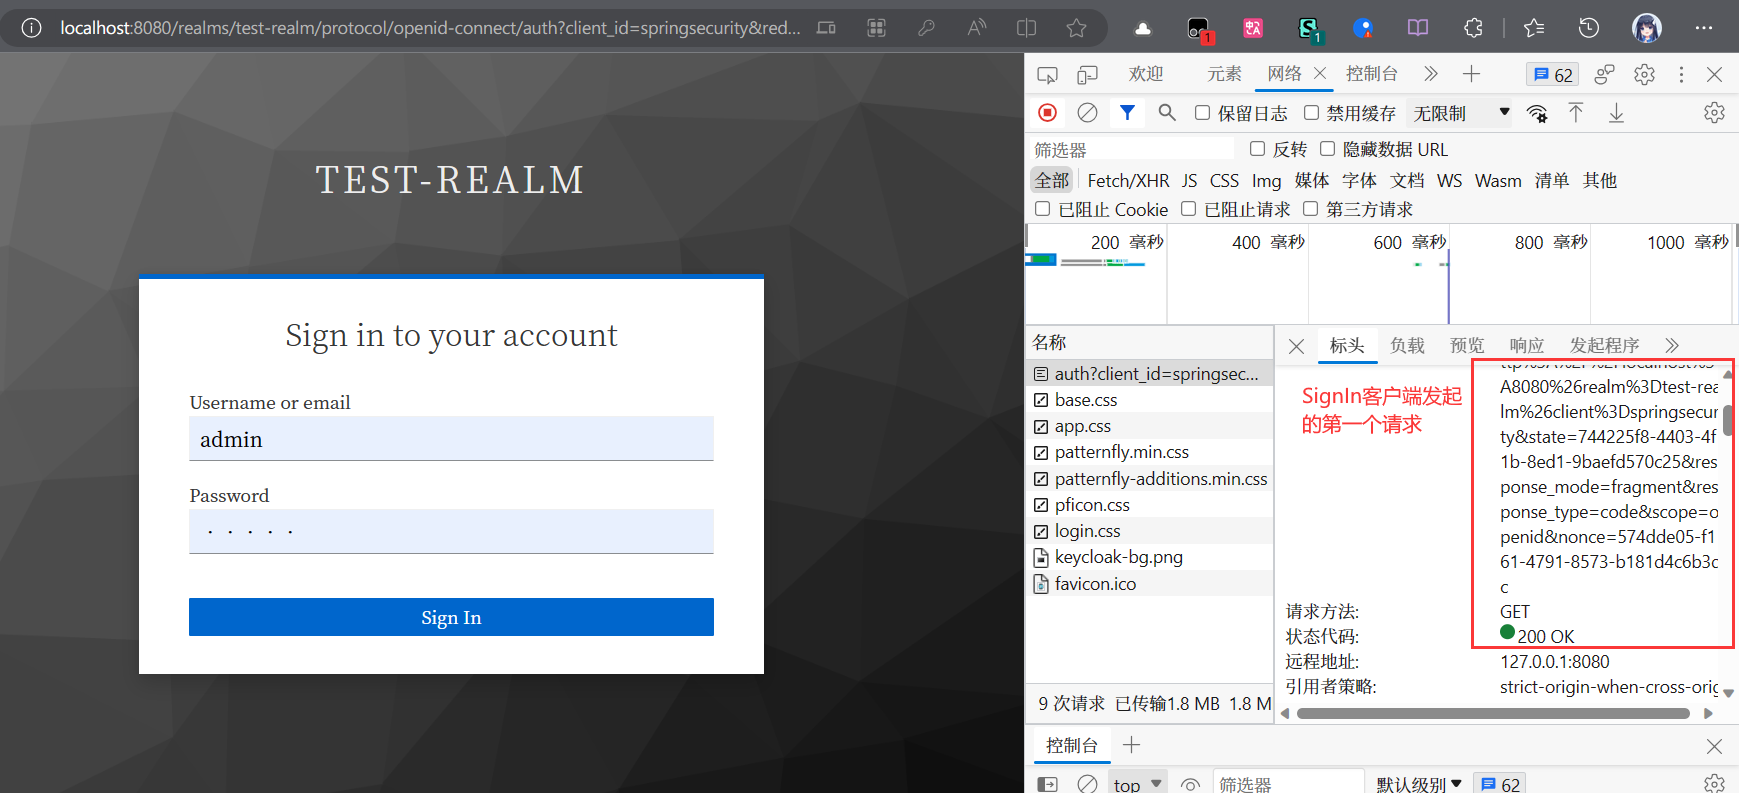Switch to the 元素 DevTools tab
The height and width of the screenshot is (793, 1739).
[1224, 74]
